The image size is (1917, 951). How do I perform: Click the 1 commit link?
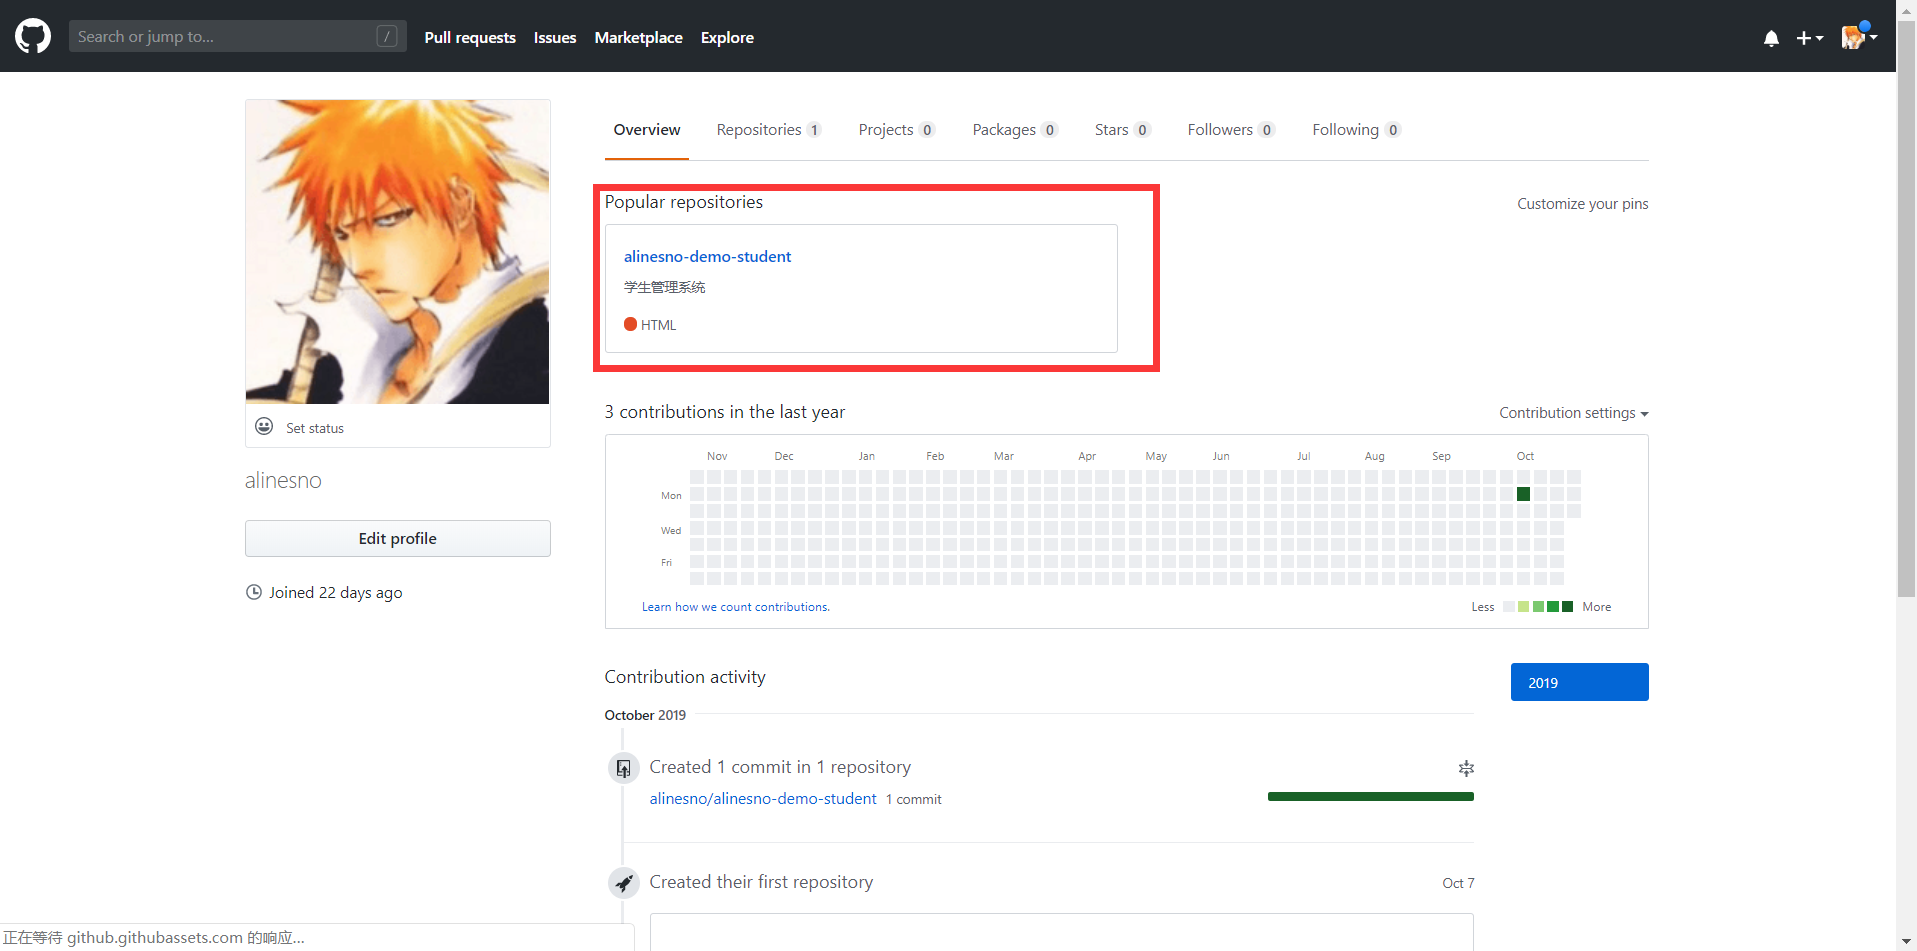click(x=913, y=799)
